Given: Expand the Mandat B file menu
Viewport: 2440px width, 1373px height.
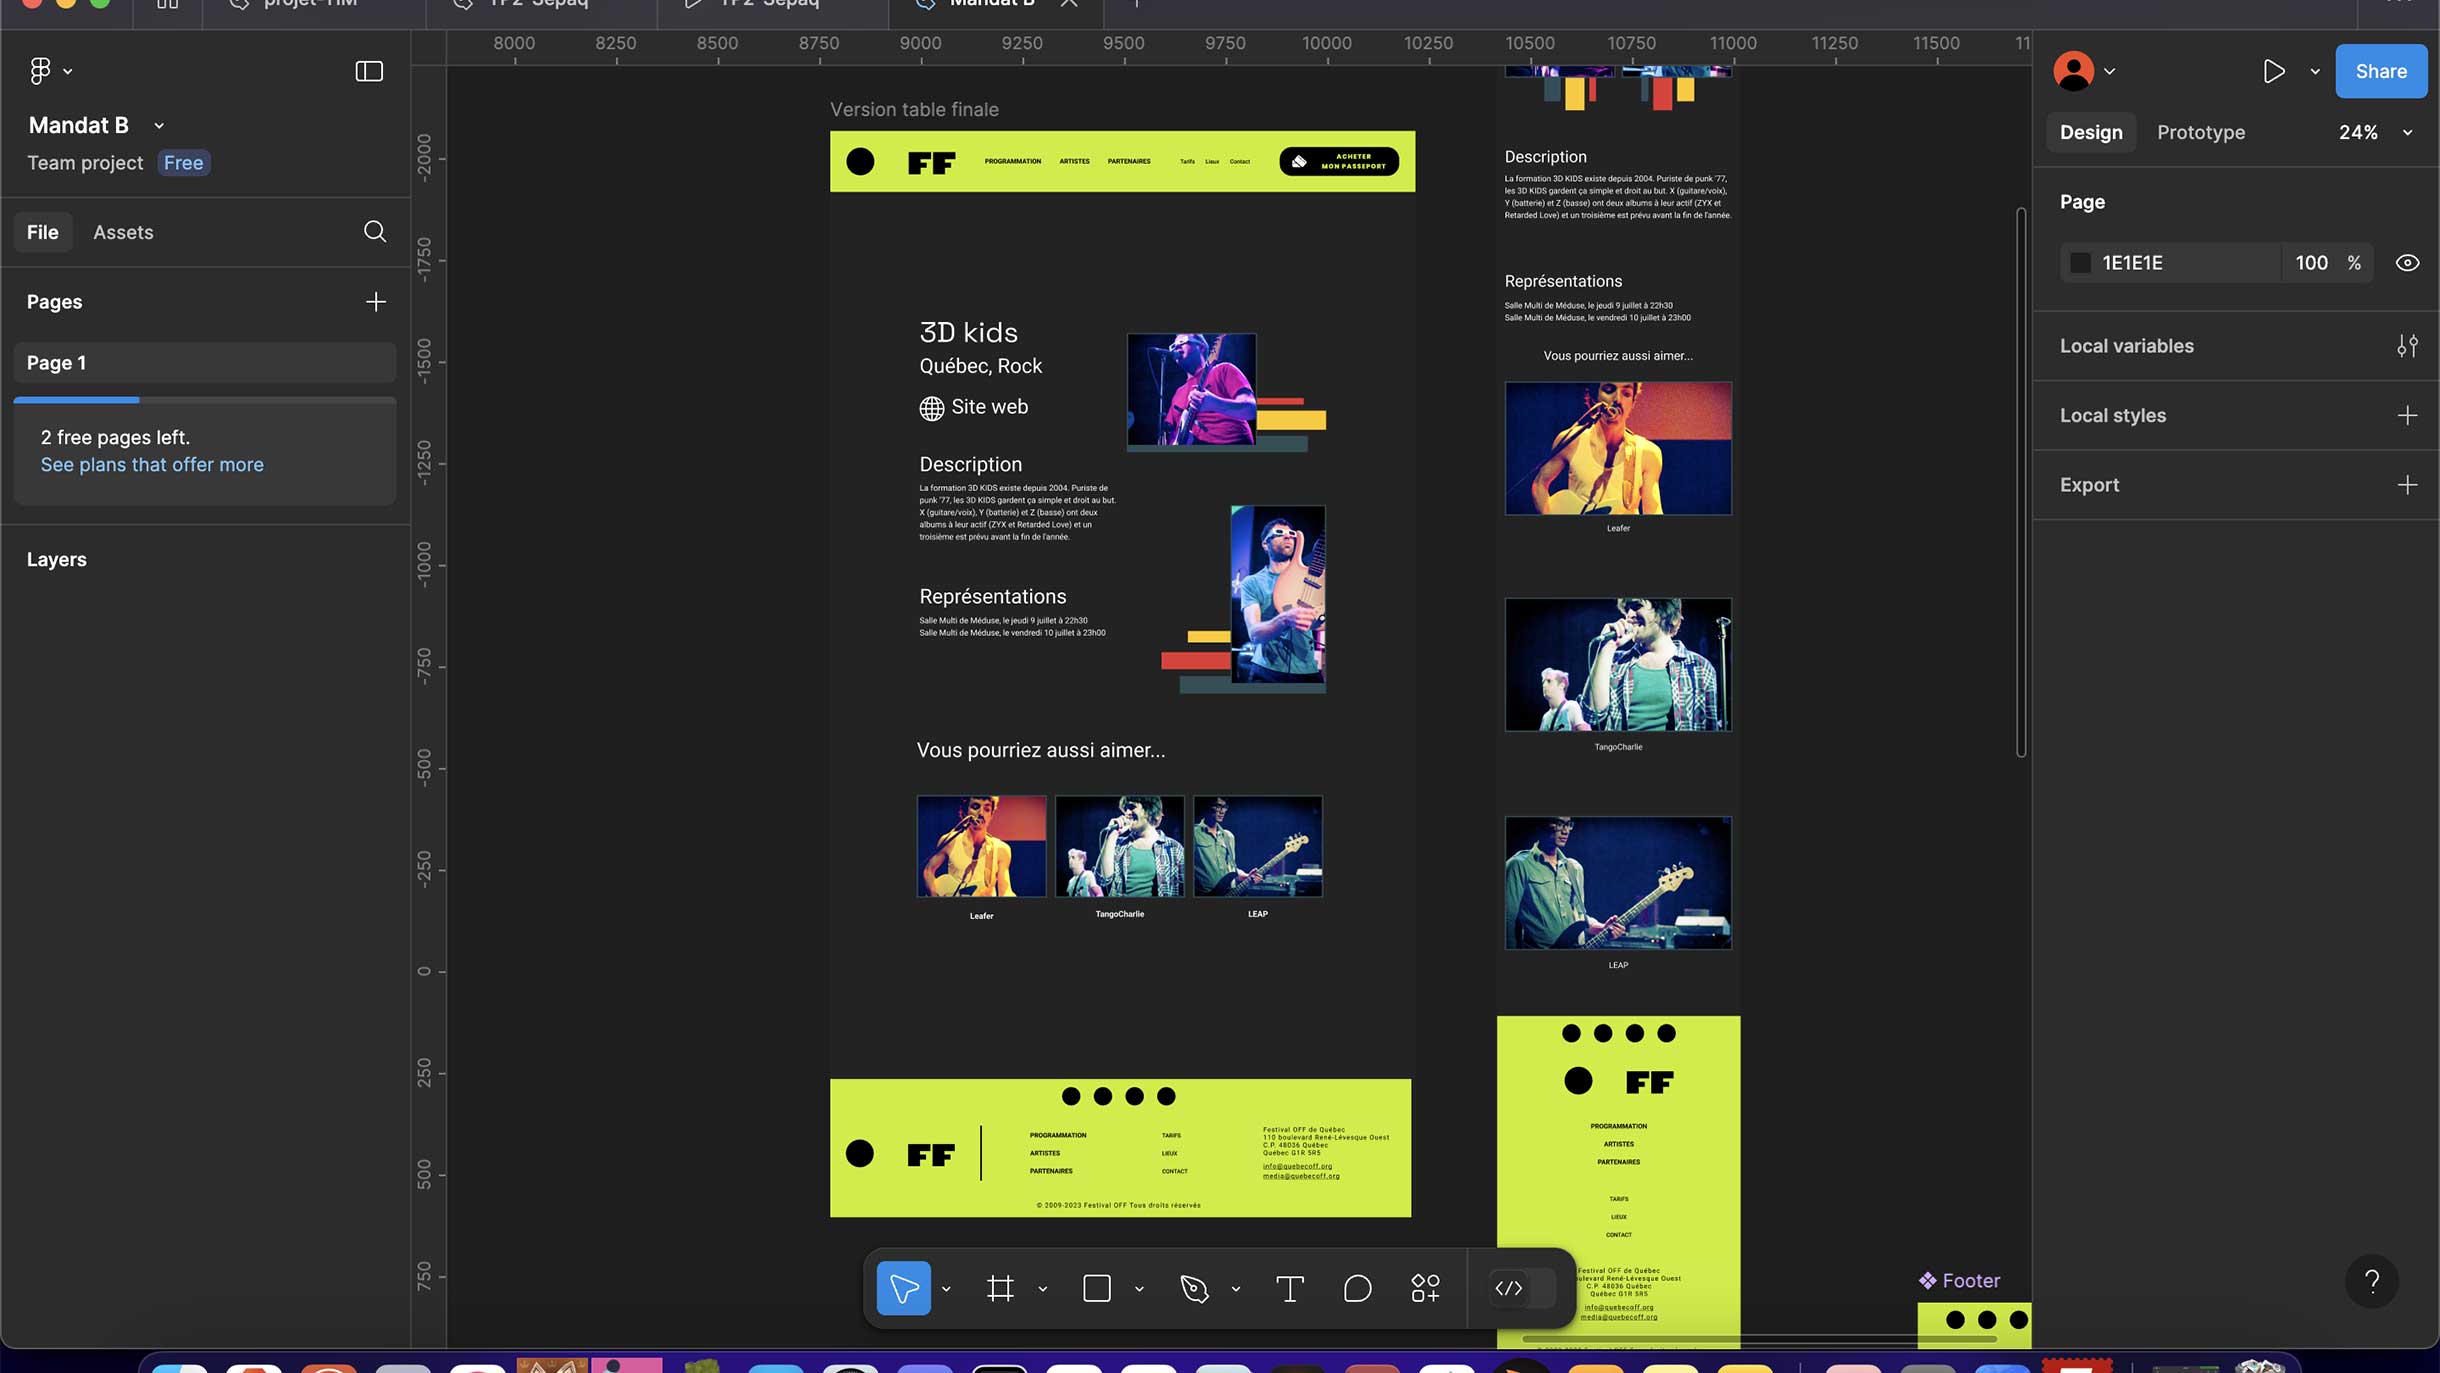Looking at the screenshot, I should click(x=159, y=126).
